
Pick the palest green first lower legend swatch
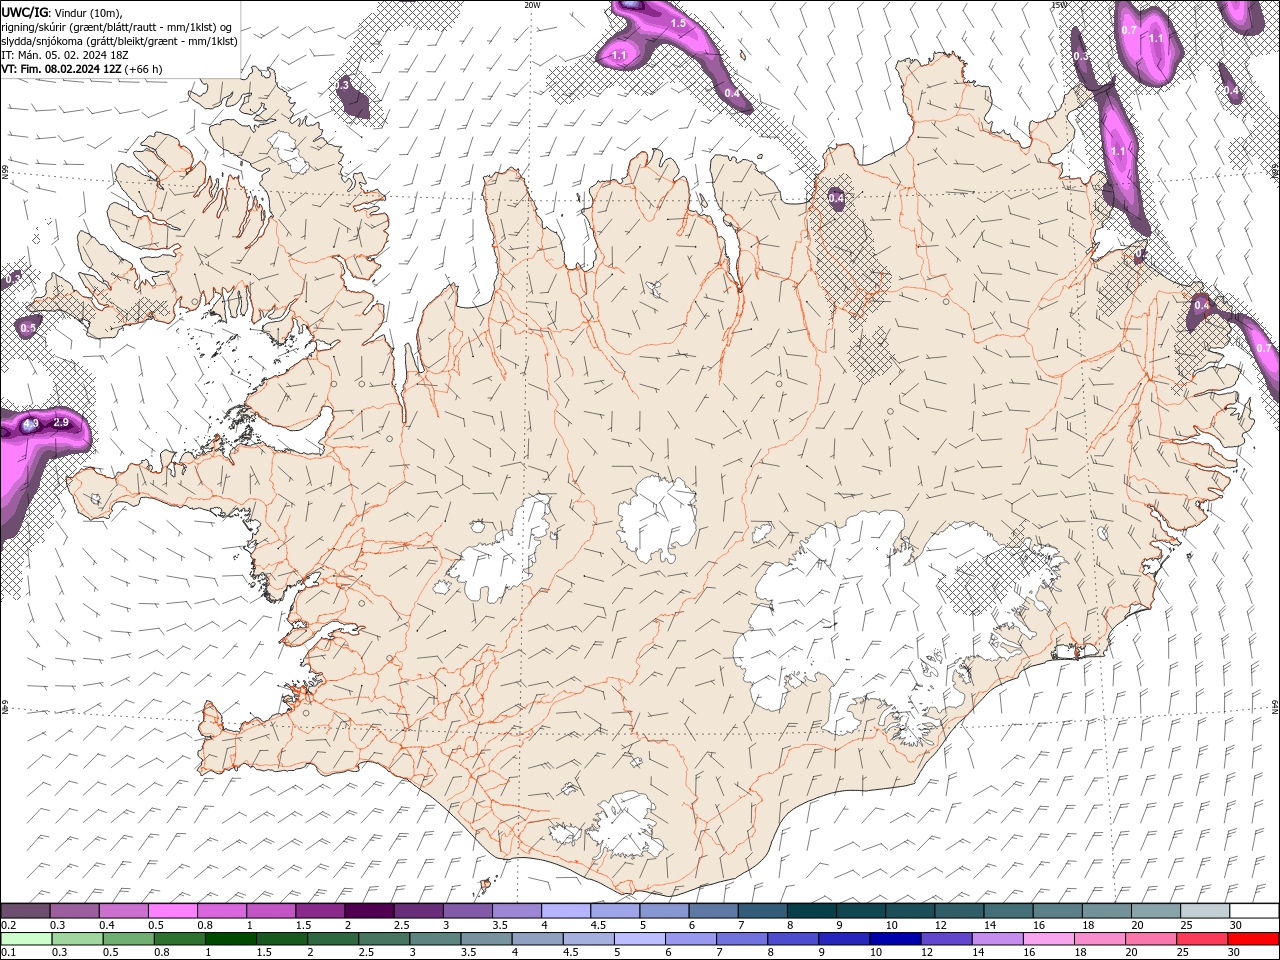(x=26, y=939)
